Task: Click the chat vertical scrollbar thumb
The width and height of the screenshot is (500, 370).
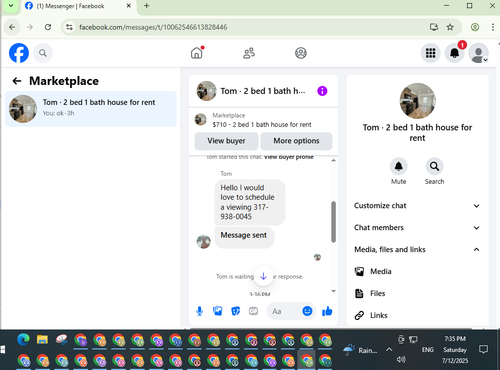Action: (x=333, y=222)
